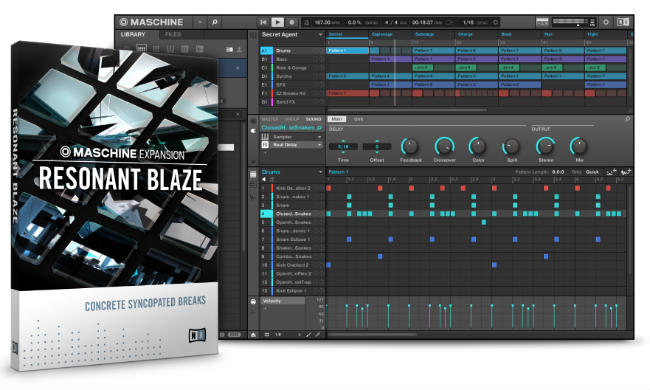Image resolution: width=650 pixels, height=390 pixels.
Task: Select the MASTER tab in control area
Action: pyautogui.click(x=270, y=119)
